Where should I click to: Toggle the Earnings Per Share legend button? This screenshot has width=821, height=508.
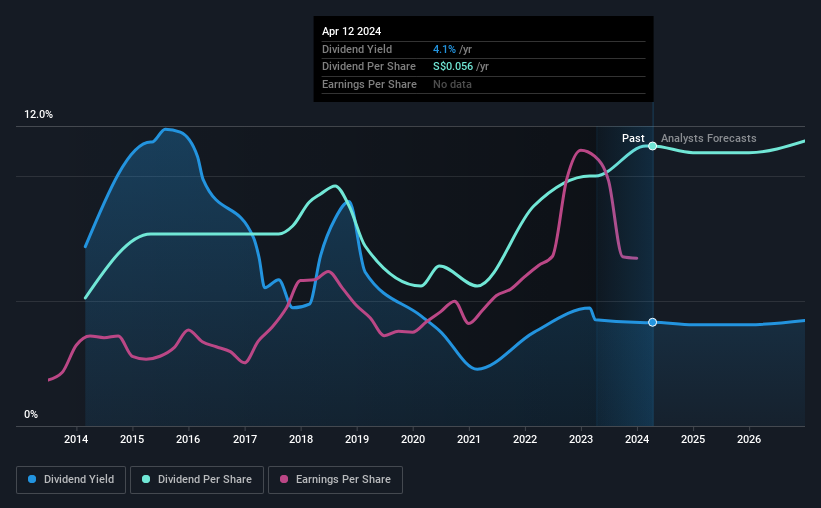pyautogui.click(x=335, y=480)
